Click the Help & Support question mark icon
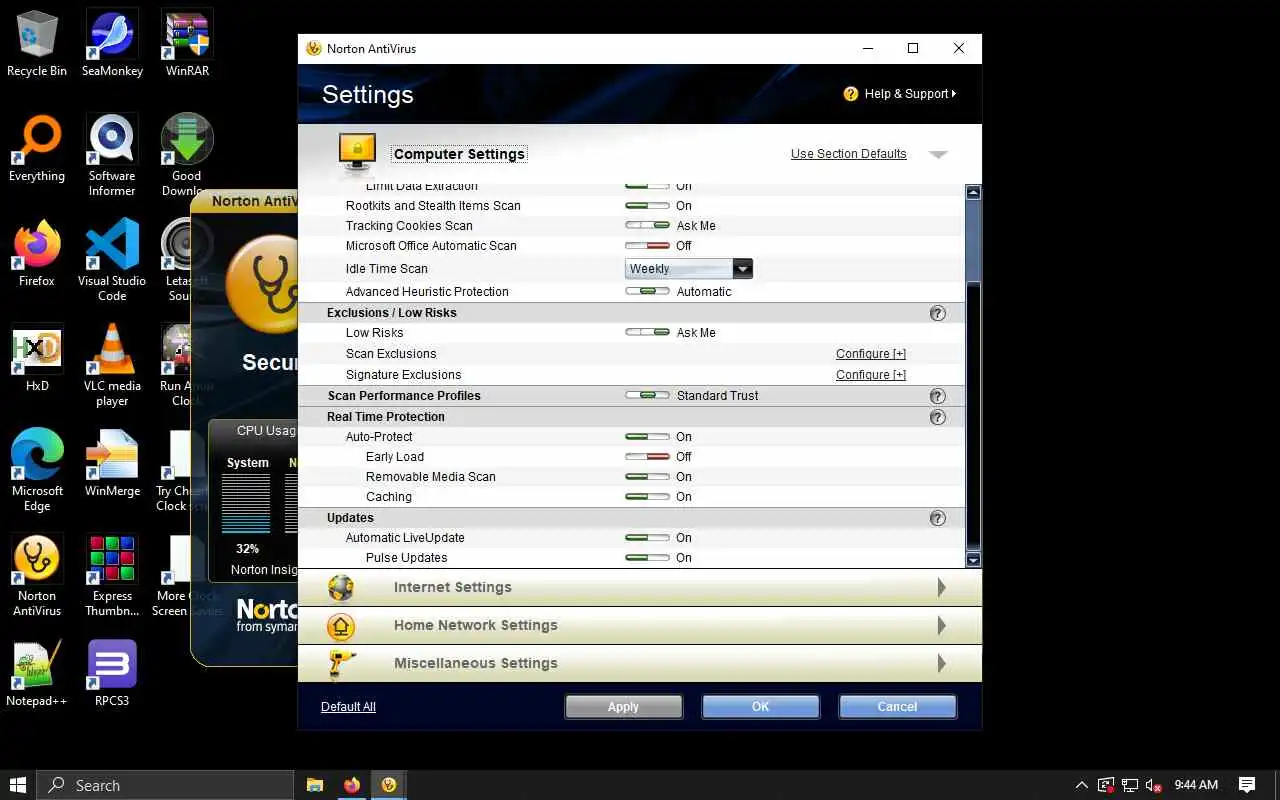The width and height of the screenshot is (1280, 800). pyautogui.click(x=851, y=94)
